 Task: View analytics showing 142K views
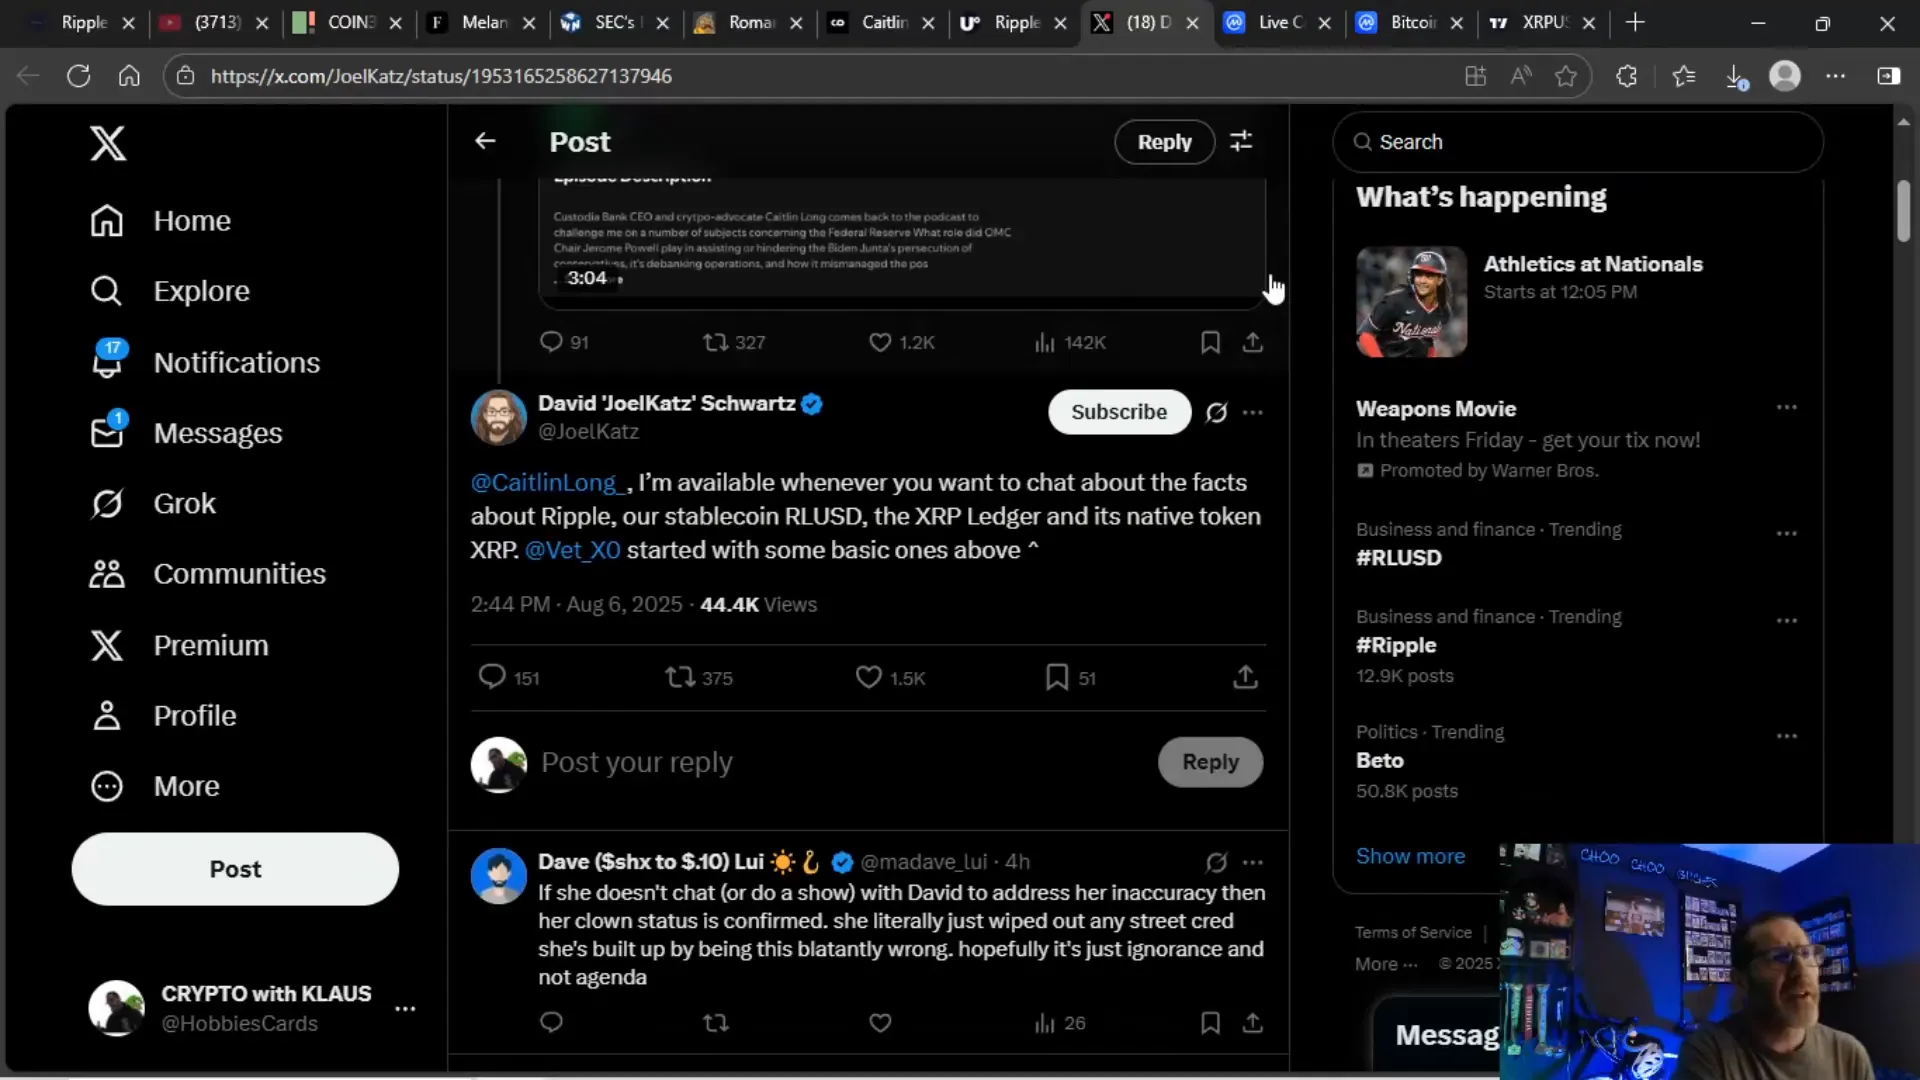coord(1070,342)
